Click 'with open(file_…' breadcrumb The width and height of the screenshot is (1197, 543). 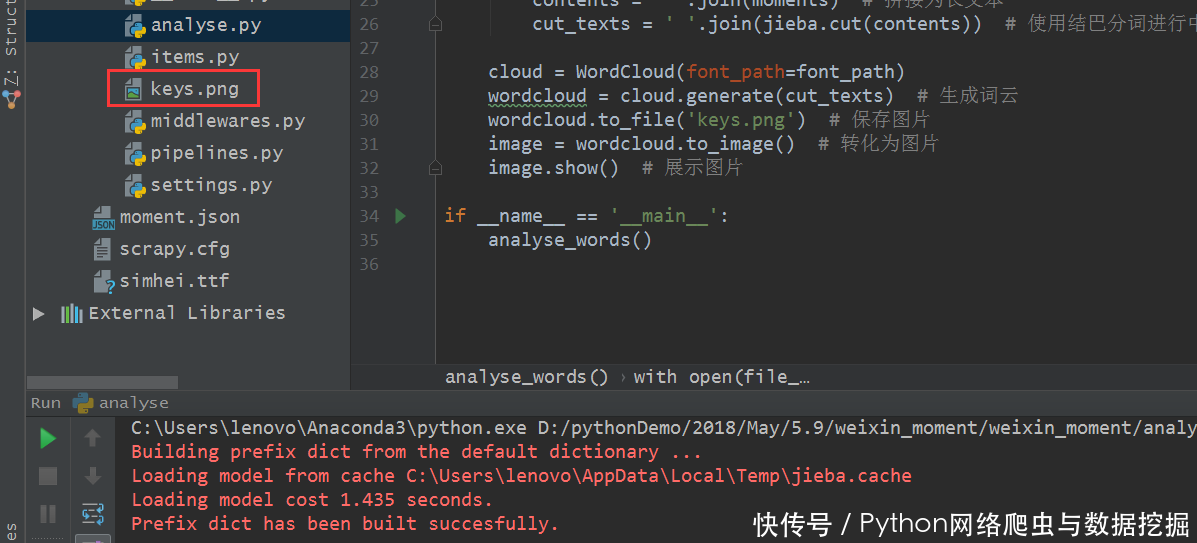click(x=721, y=377)
